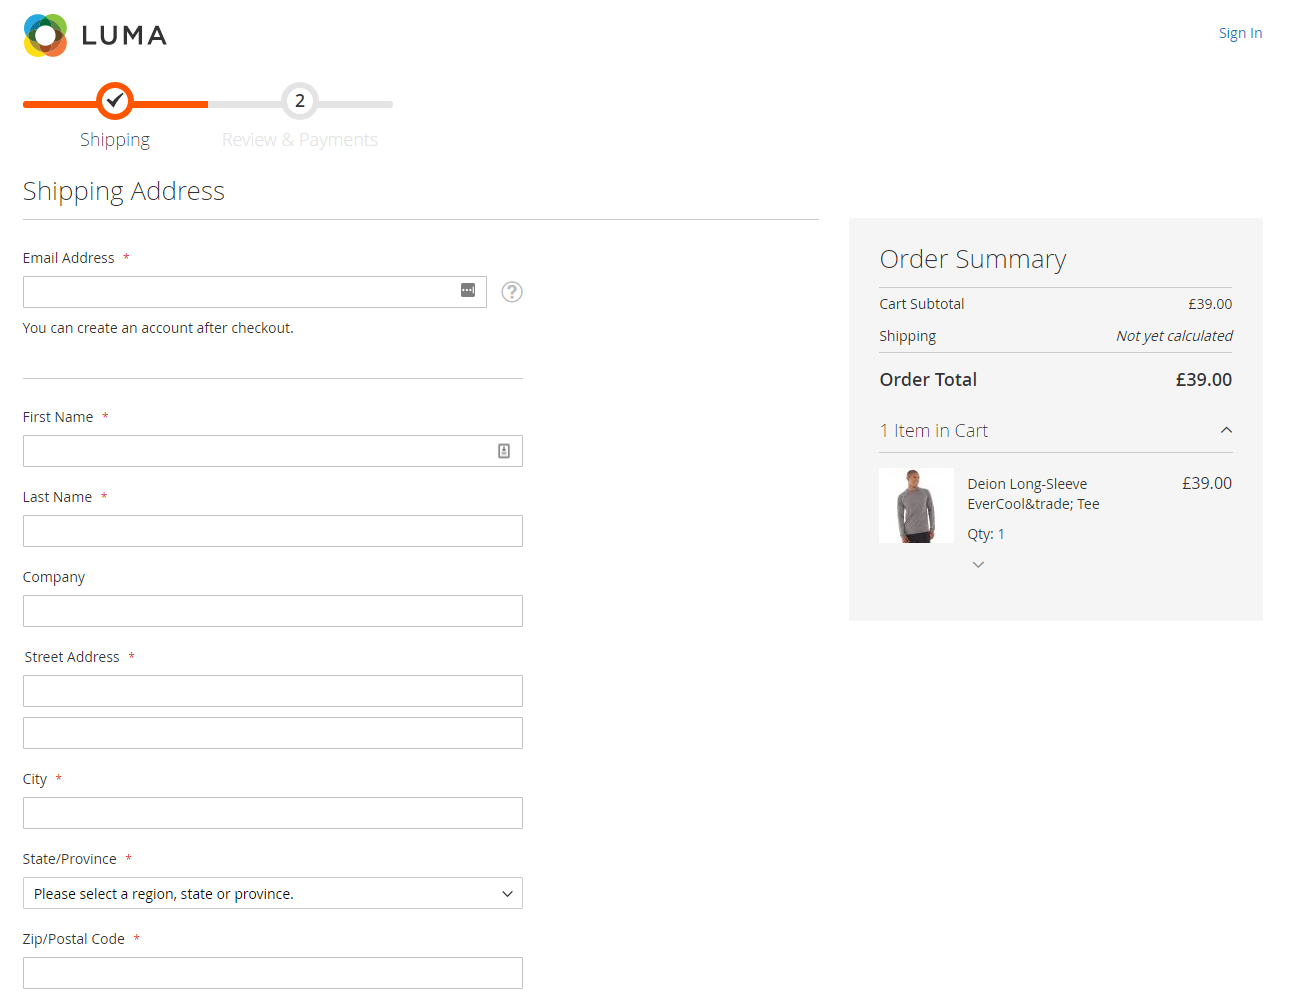Screen dimensions: 1316x999
Task: Click the Company text field
Action: pos(273,611)
